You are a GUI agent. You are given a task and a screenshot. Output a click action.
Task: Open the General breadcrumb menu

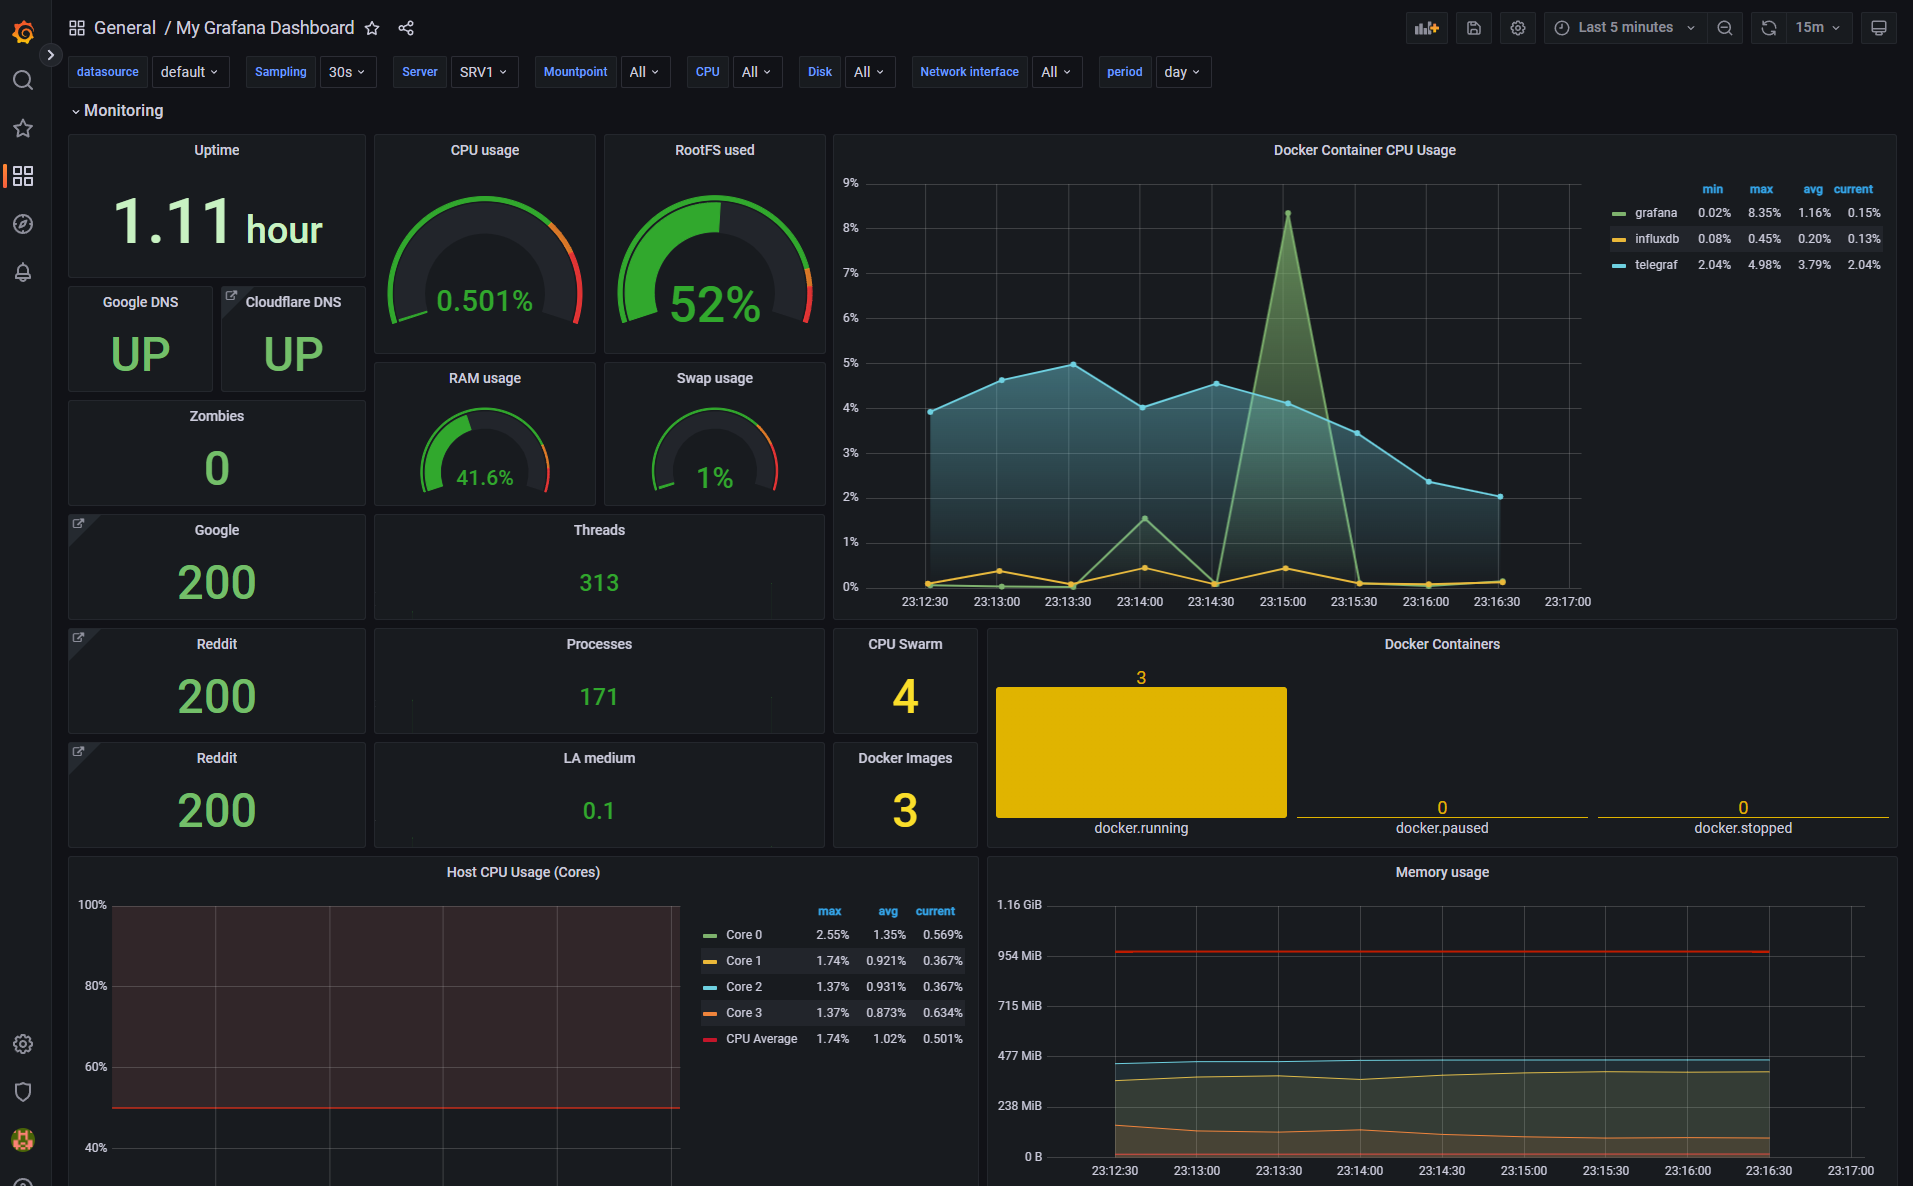point(124,27)
